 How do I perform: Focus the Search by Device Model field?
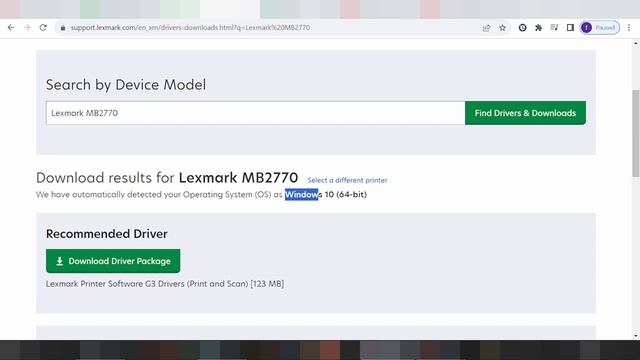255,113
